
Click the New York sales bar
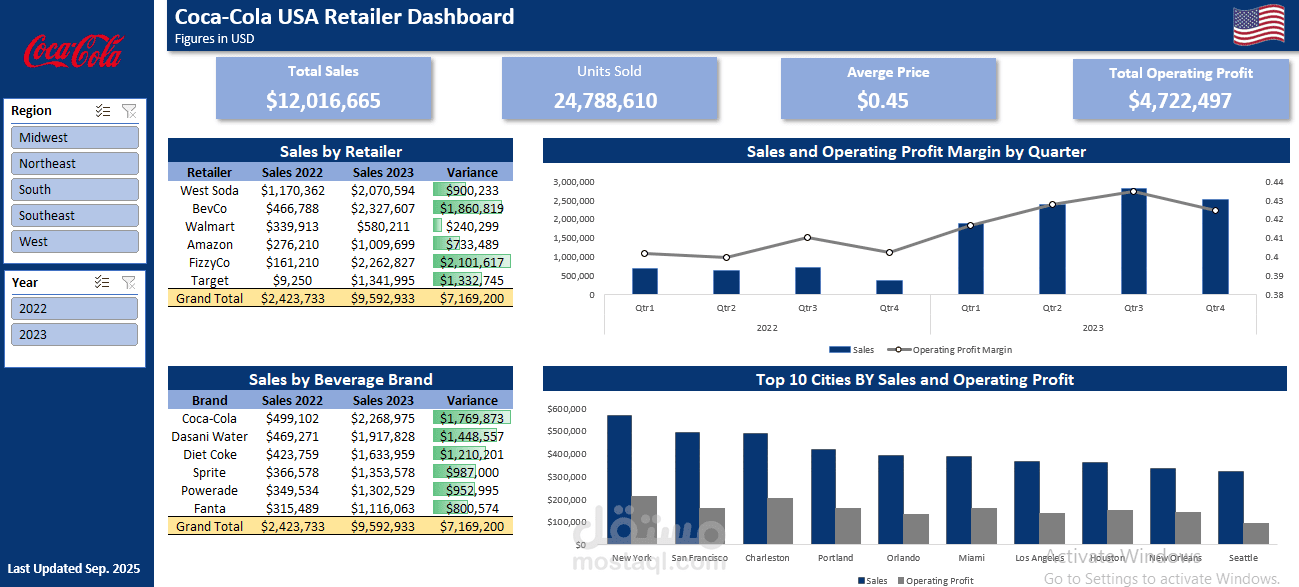click(620, 479)
